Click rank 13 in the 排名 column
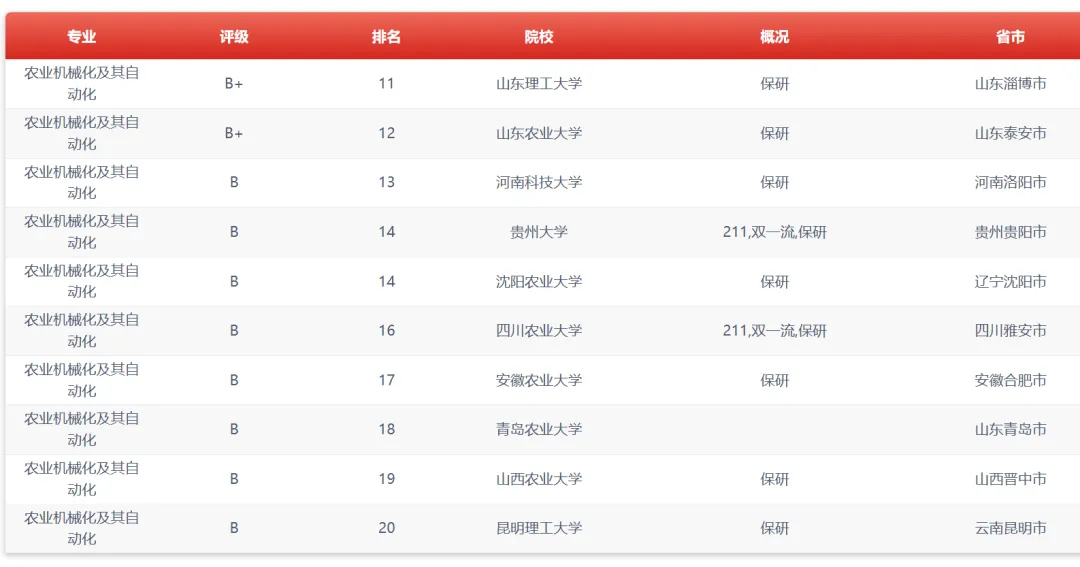 coord(386,182)
